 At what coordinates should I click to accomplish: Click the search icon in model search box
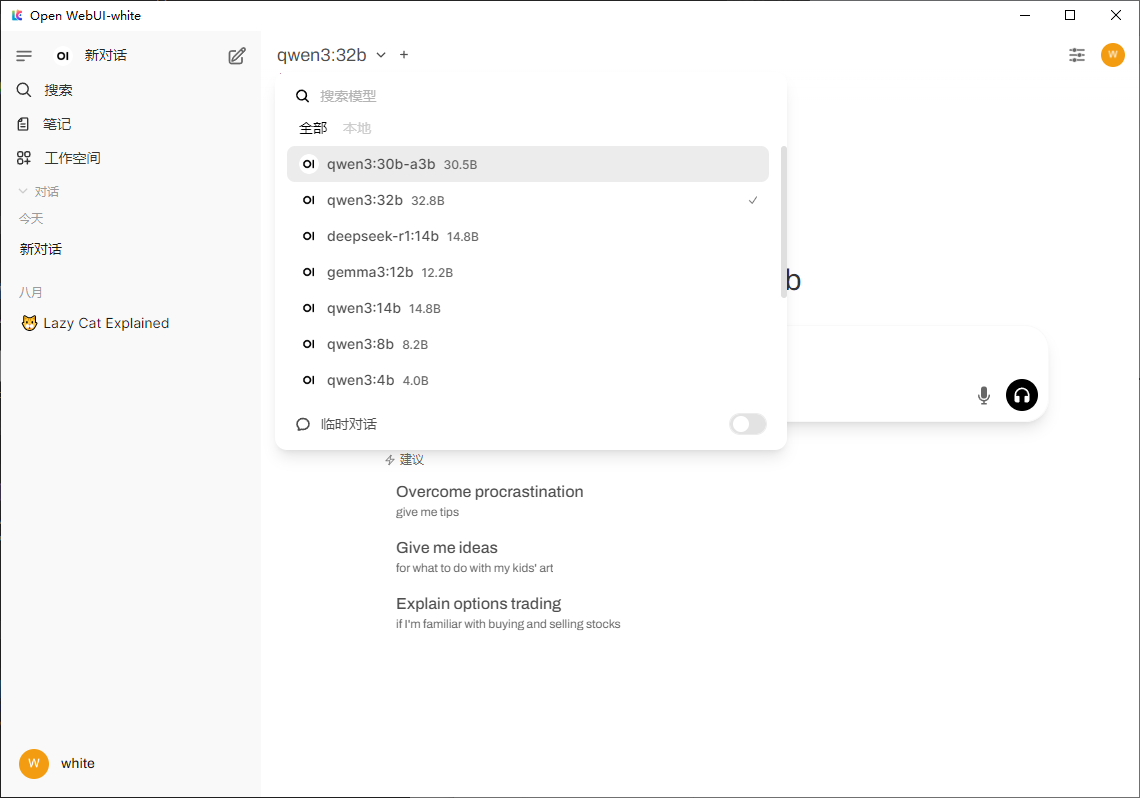pyautogui.click(x=302, y=96)
